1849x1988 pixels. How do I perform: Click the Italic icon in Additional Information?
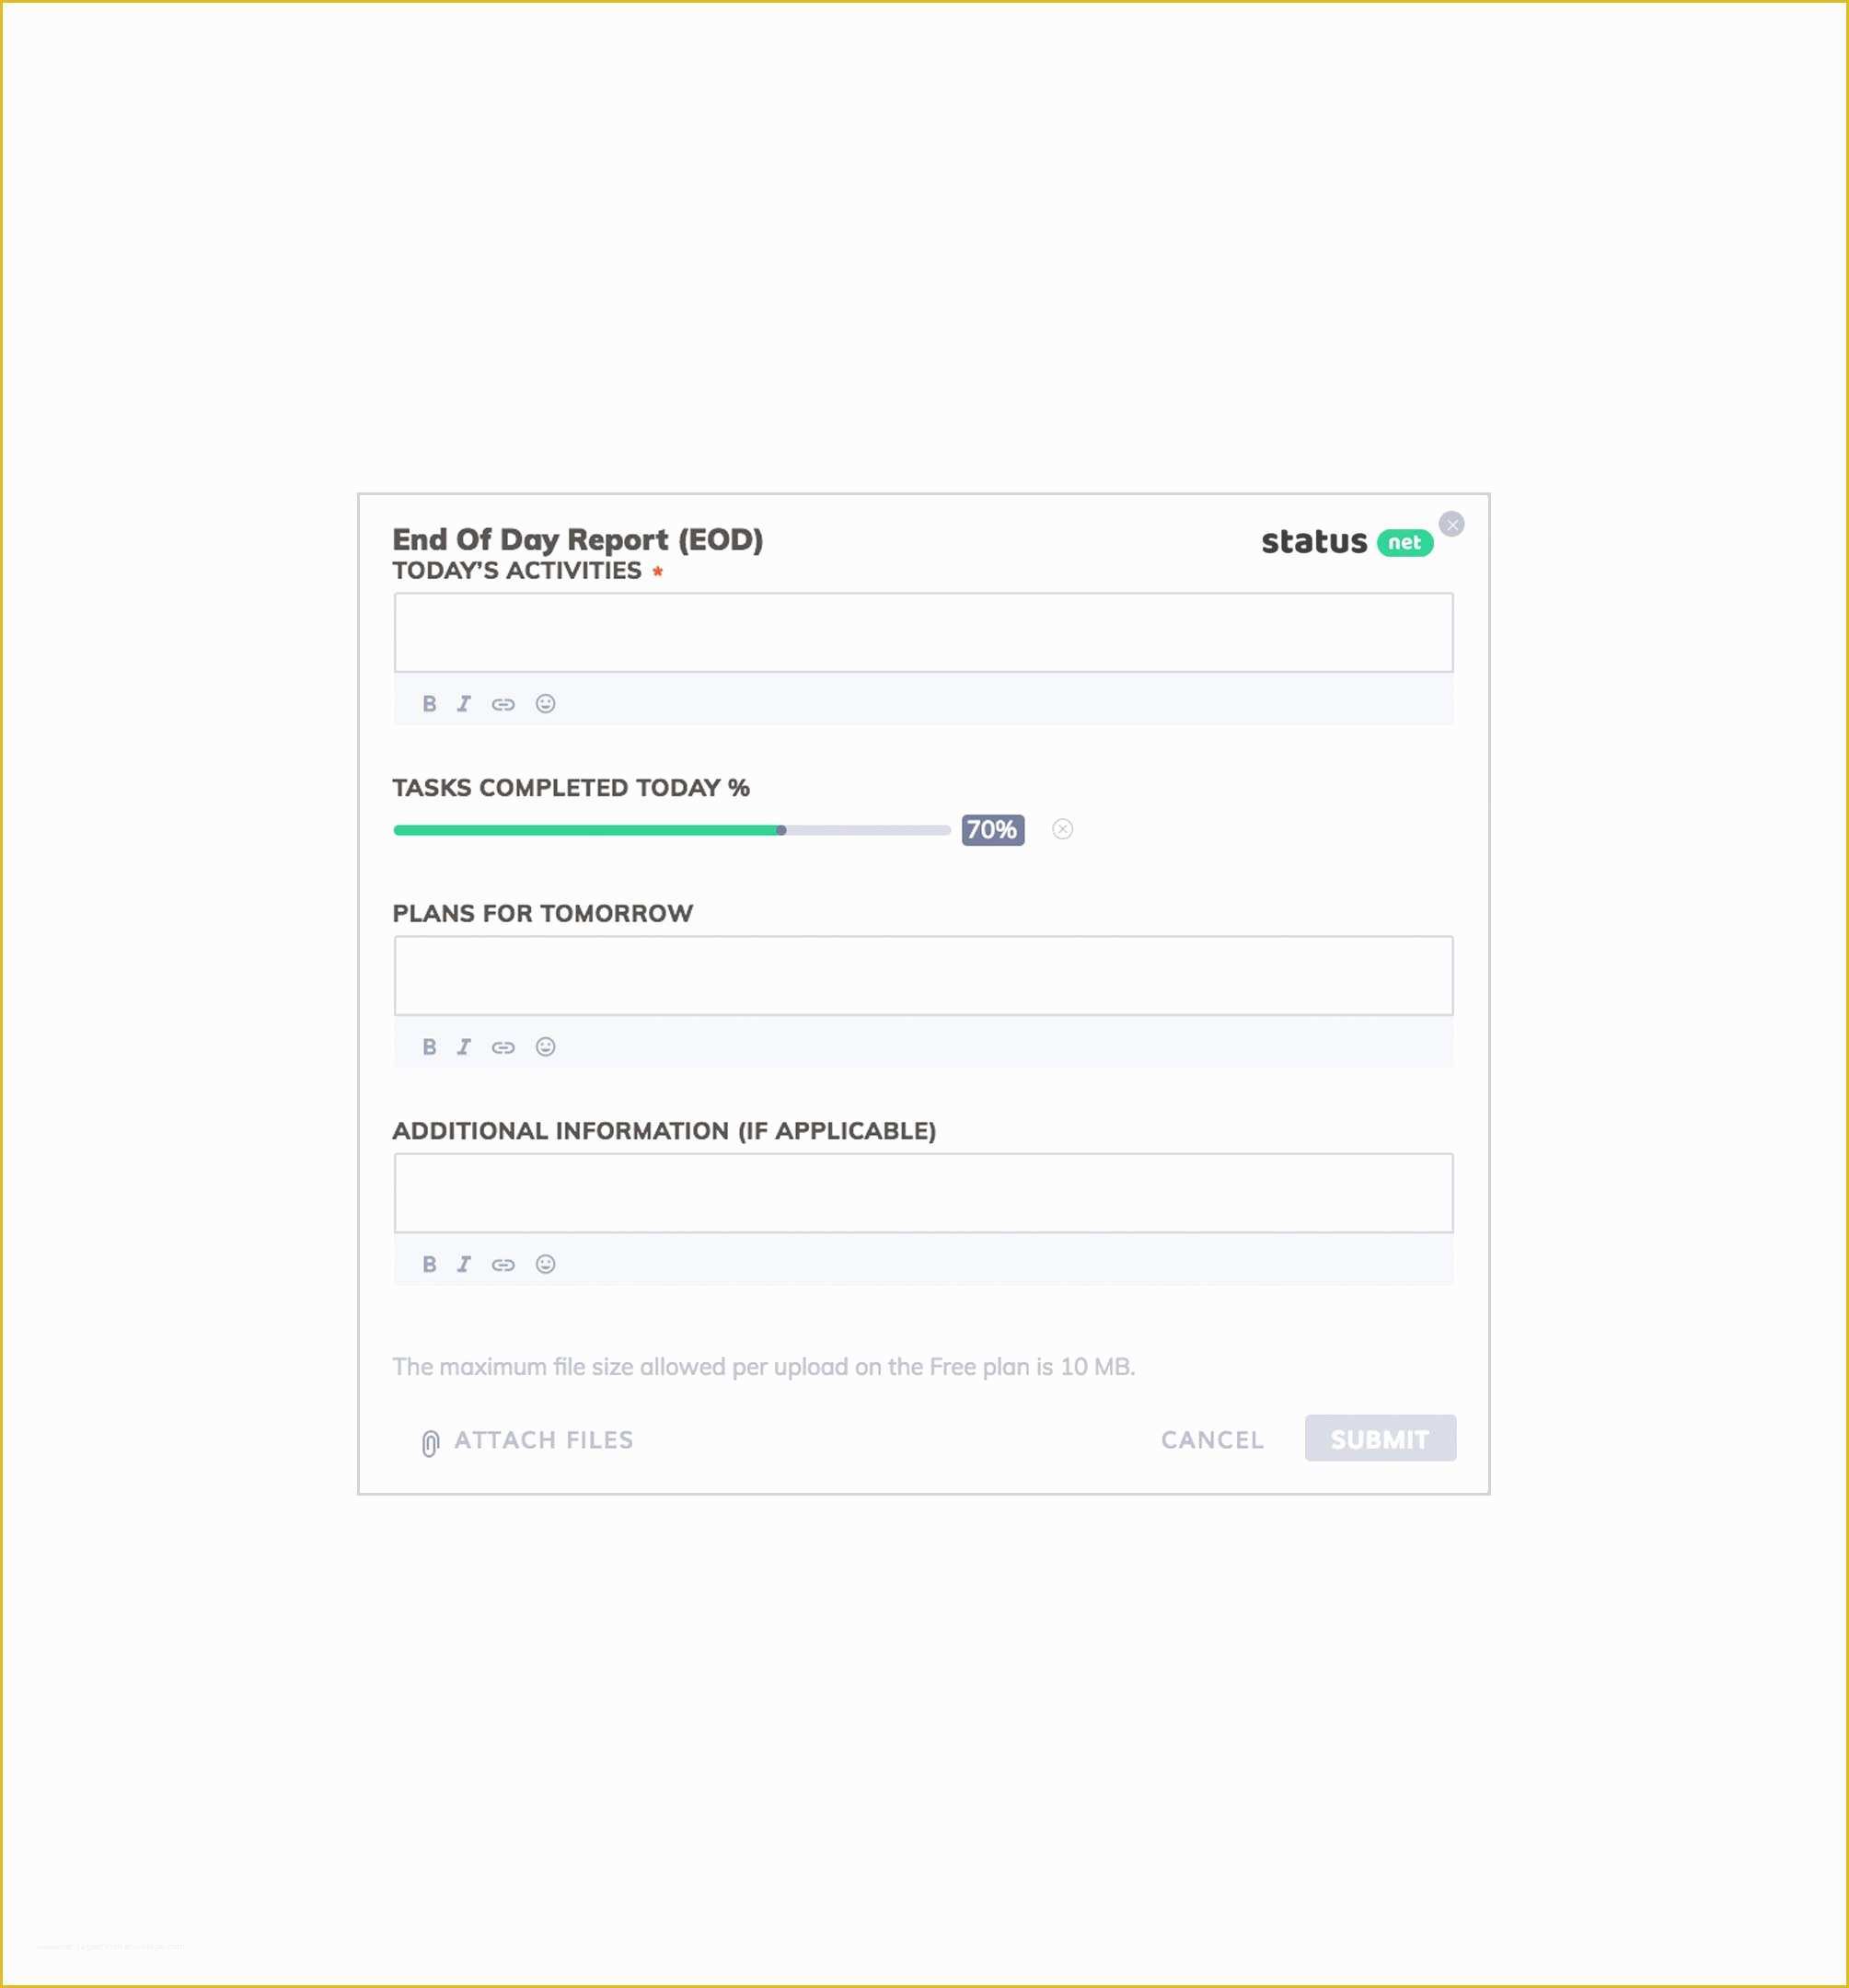[464, 1264]
